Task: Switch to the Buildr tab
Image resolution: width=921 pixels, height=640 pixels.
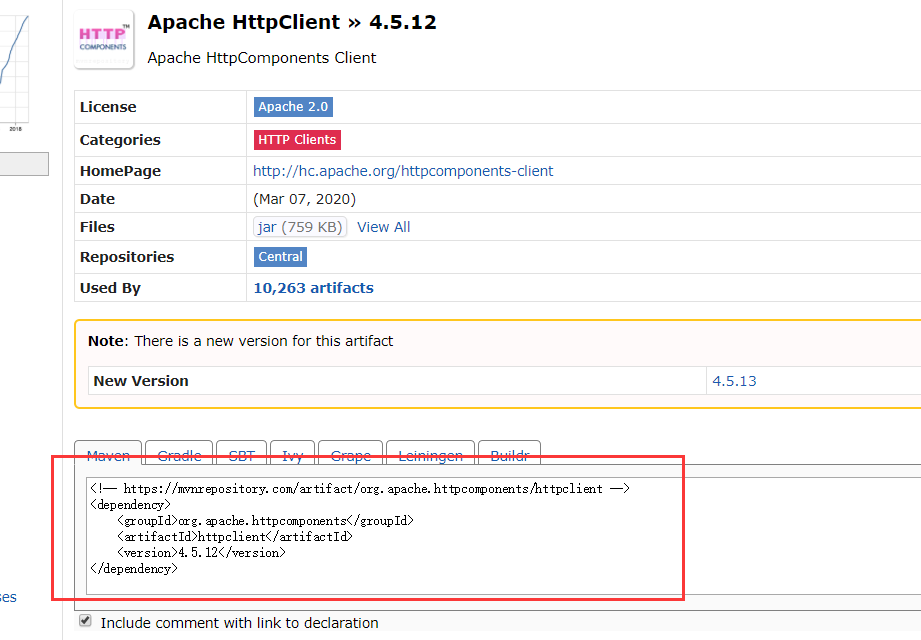Action: [509, 455]
